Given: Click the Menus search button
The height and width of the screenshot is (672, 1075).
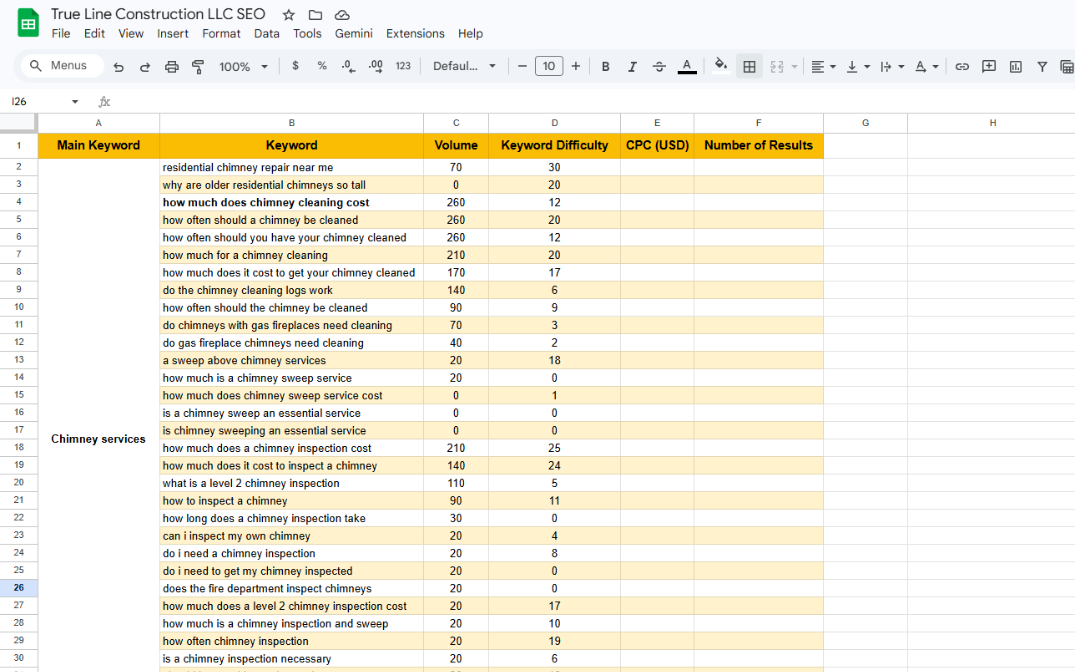Looking at the screenshot, I should (60, 66).
